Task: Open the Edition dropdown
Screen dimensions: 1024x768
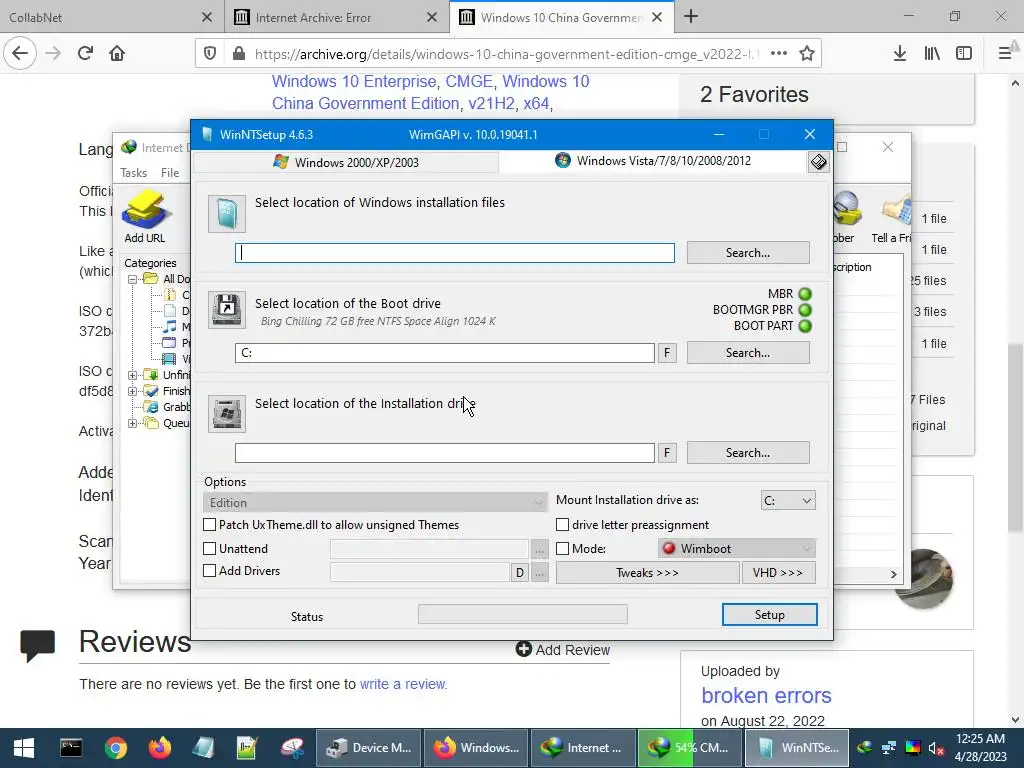Action: [x=375, y=502]
